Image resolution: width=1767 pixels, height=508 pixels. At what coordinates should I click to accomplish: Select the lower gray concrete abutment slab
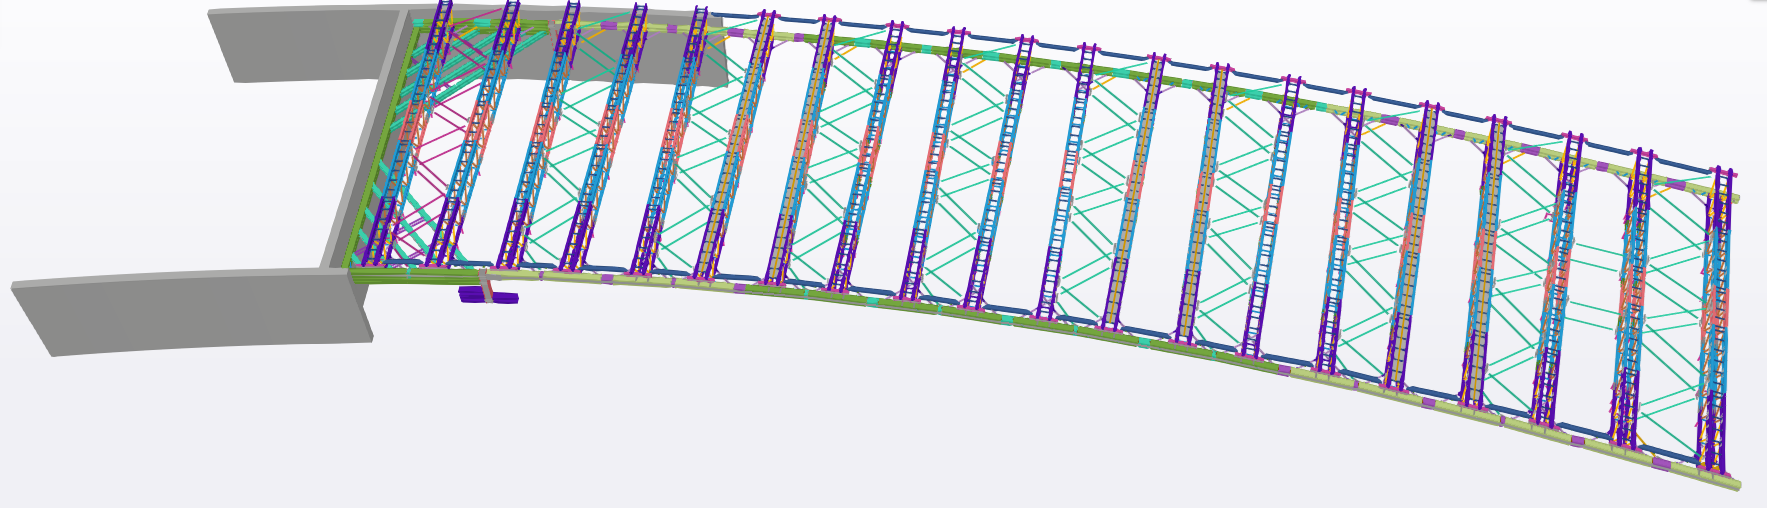(x=190, y=311)
